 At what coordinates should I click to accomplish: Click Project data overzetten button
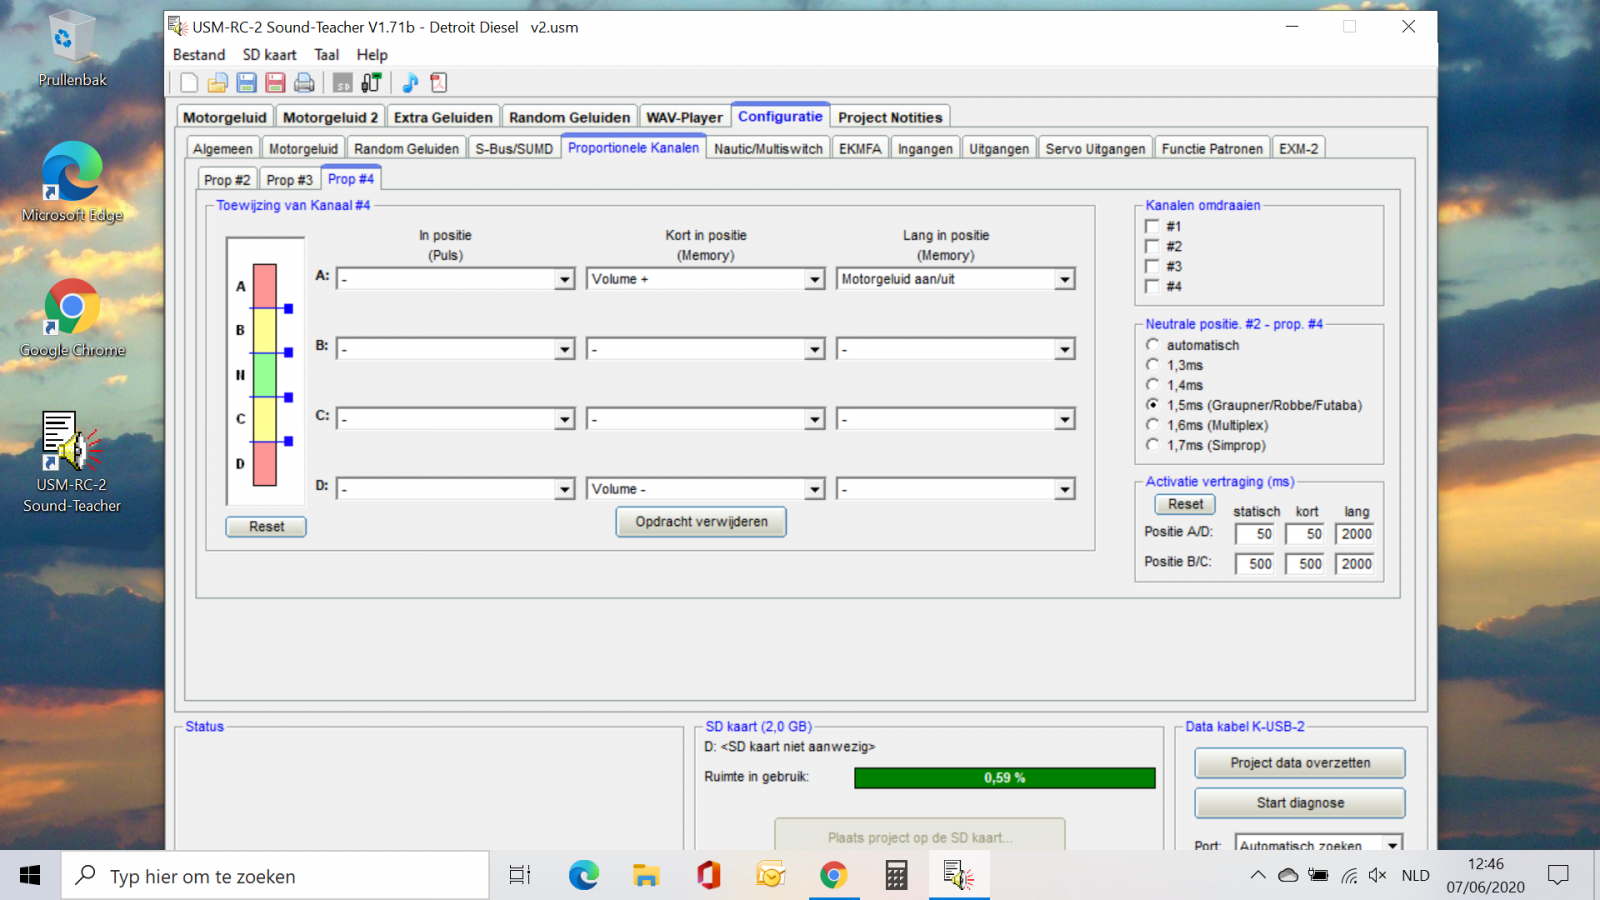tap(1300, 763)
